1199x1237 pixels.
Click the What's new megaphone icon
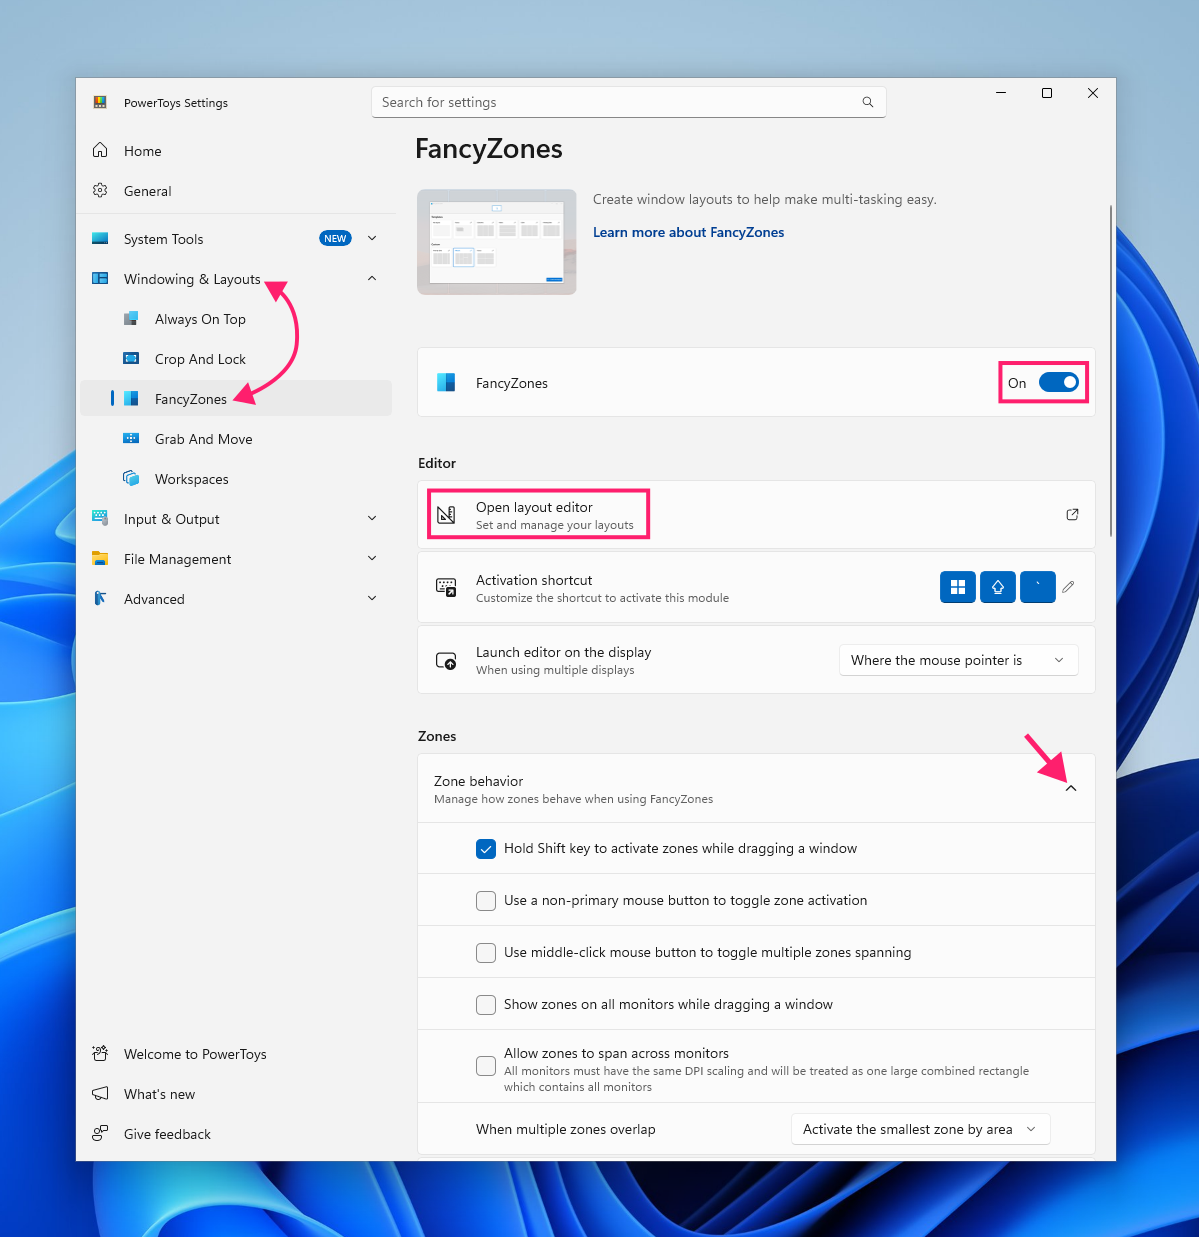click(x=100, y=1093)
